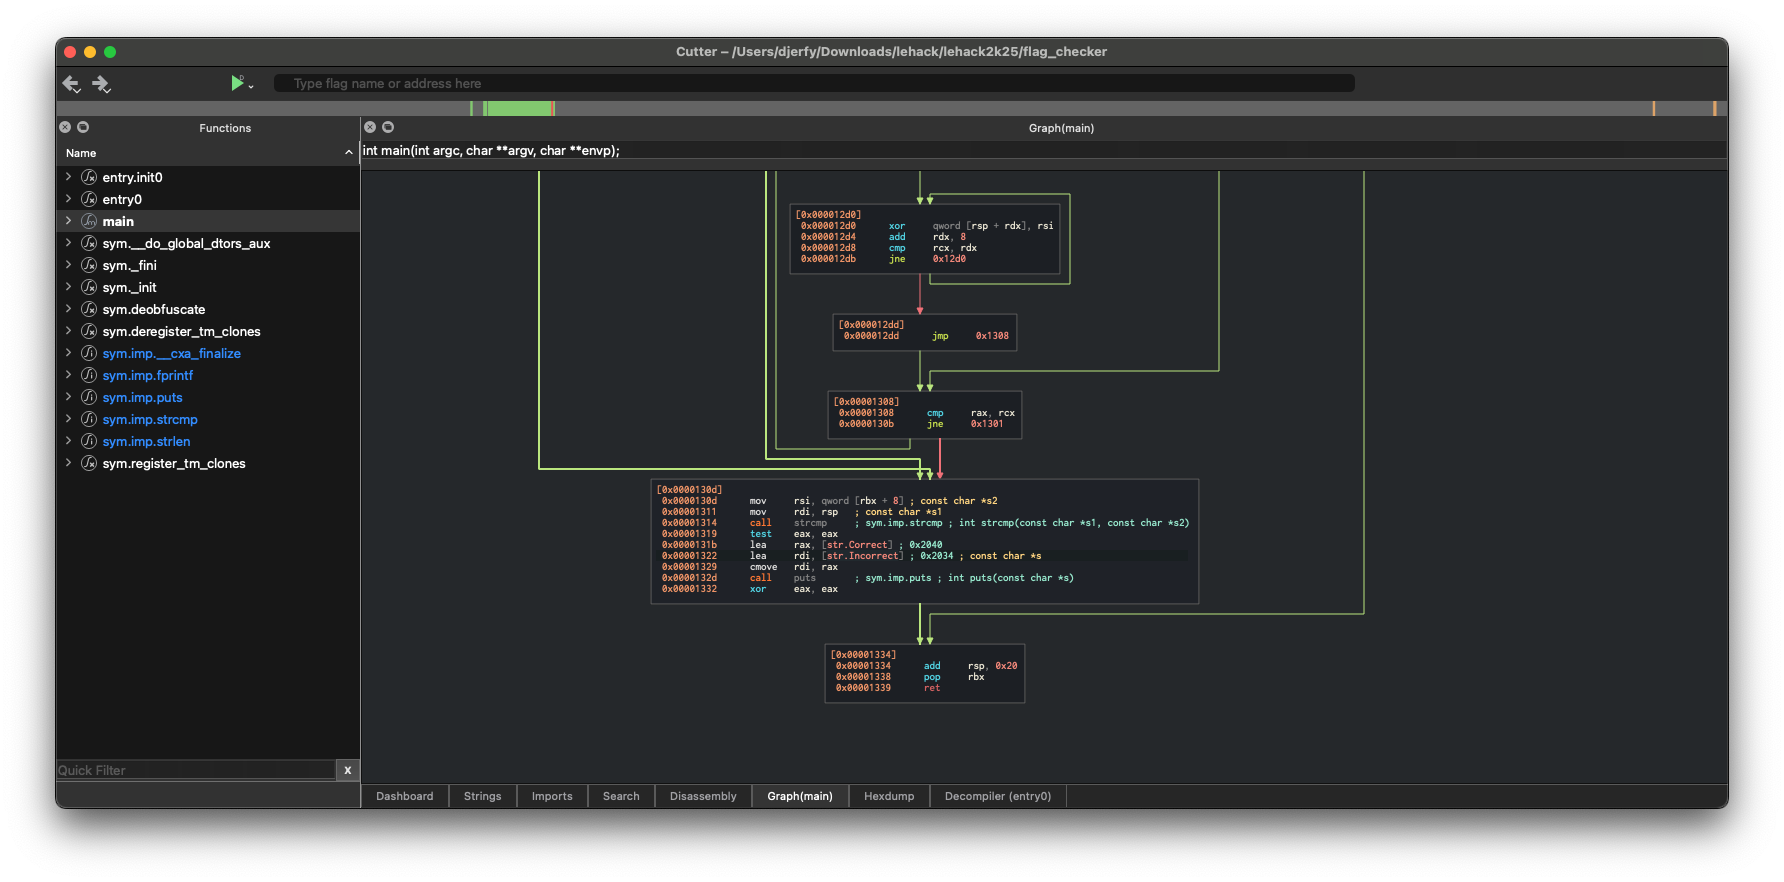Expand the entry0 function
The image size is (1784, 882).
pyautogui.click(x=68, y=199)
